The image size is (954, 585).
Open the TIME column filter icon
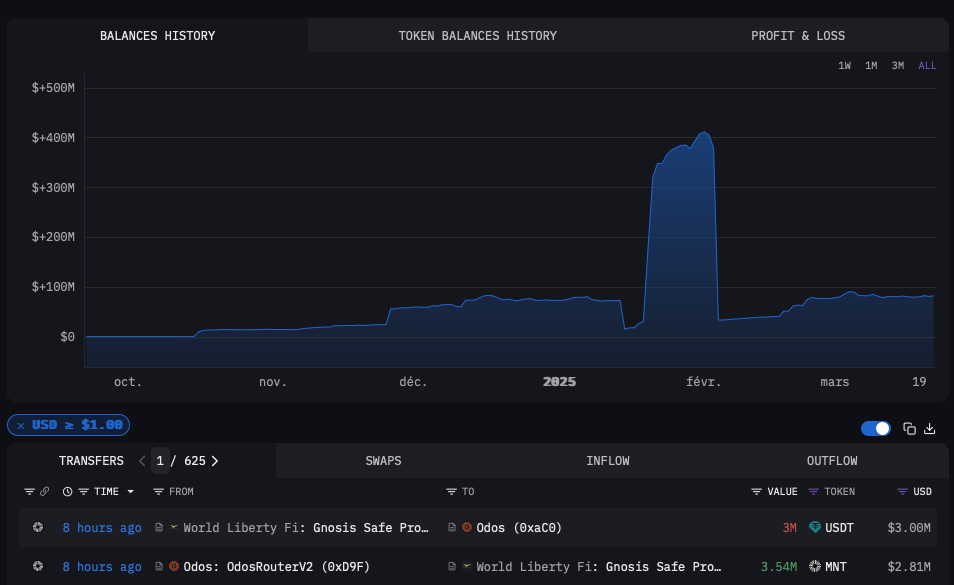84,491
